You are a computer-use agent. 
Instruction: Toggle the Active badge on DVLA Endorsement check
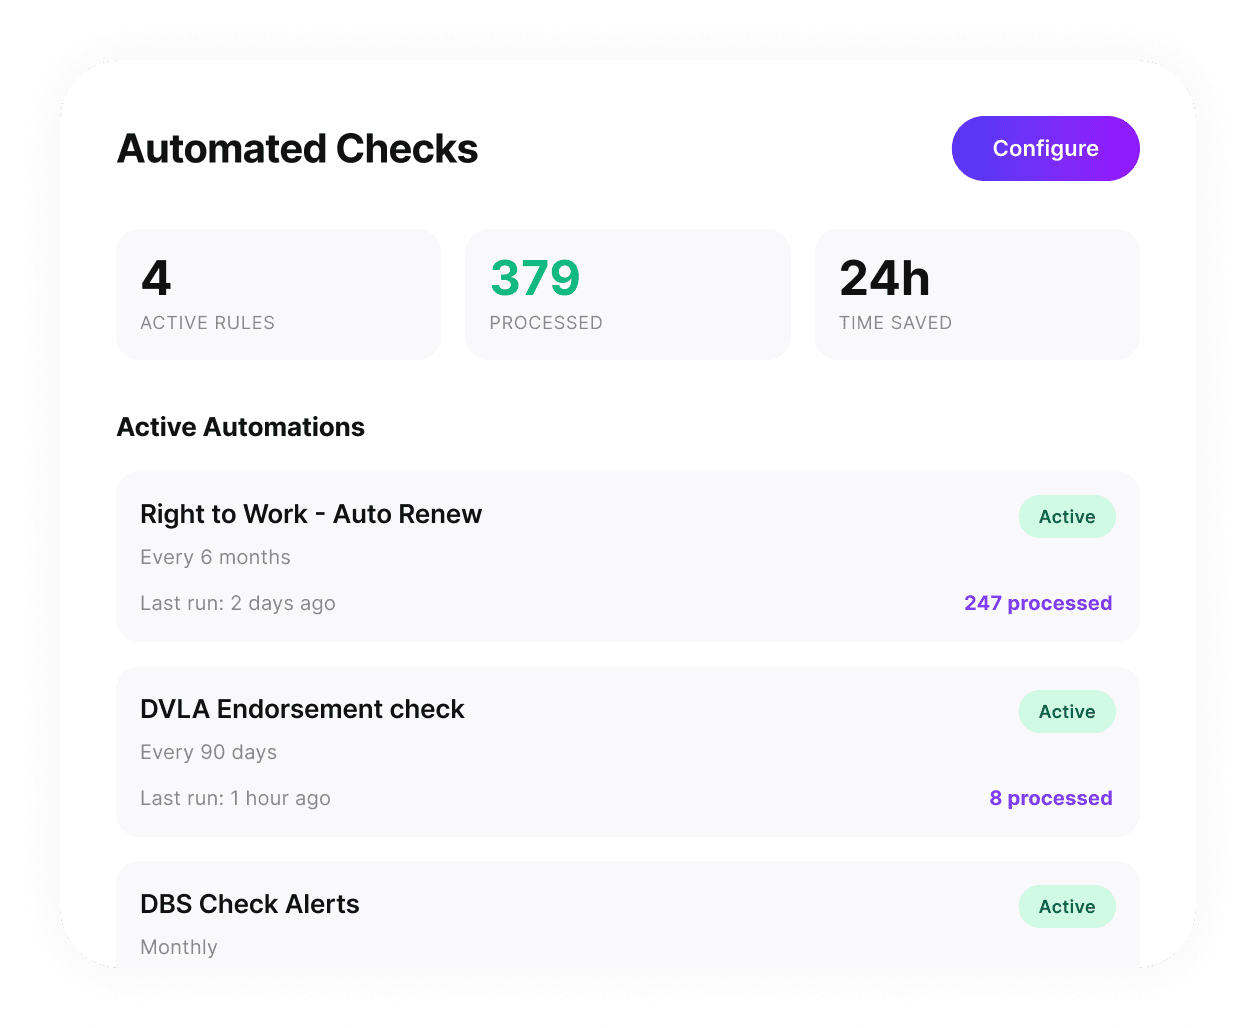pyautogui.click(x=1067, y=711)
